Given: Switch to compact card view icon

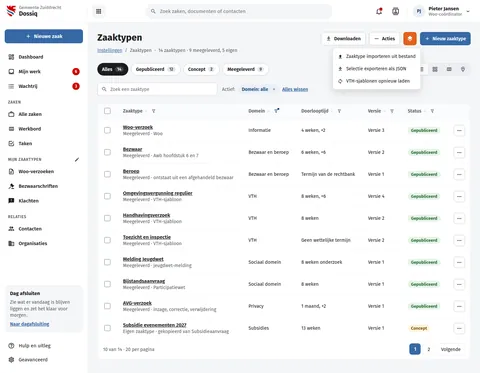Looking at the screenshot, I should [449, 69].
